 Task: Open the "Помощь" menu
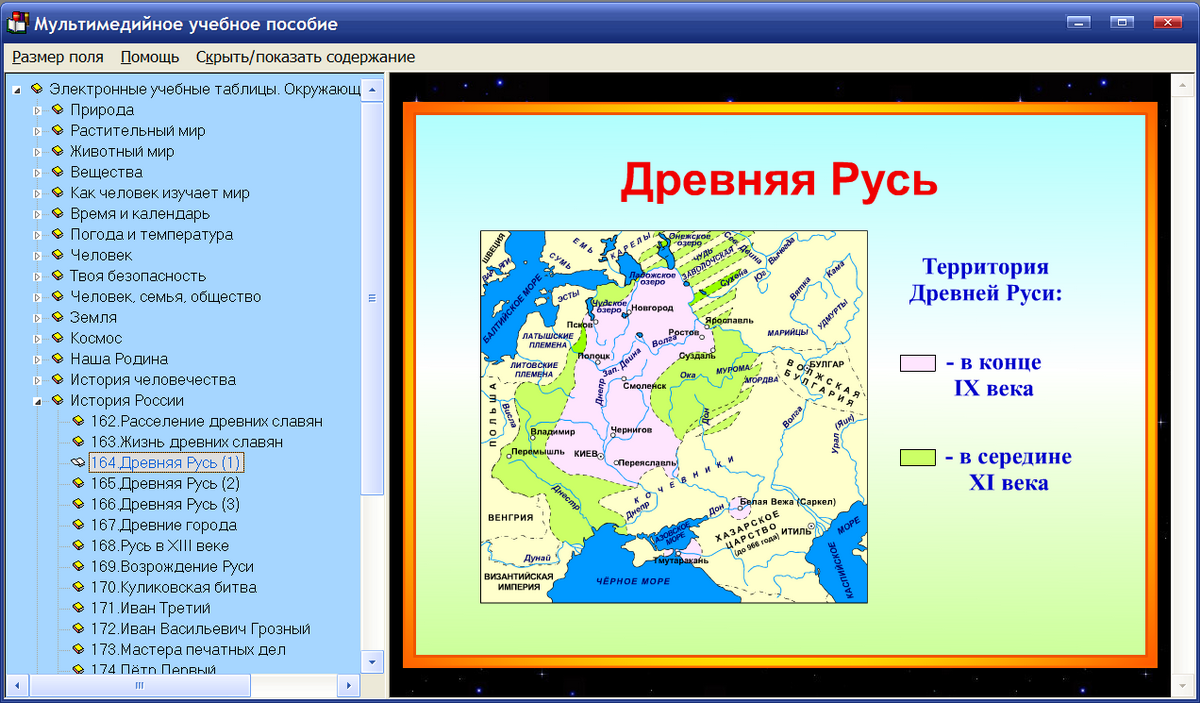(149, 57)
